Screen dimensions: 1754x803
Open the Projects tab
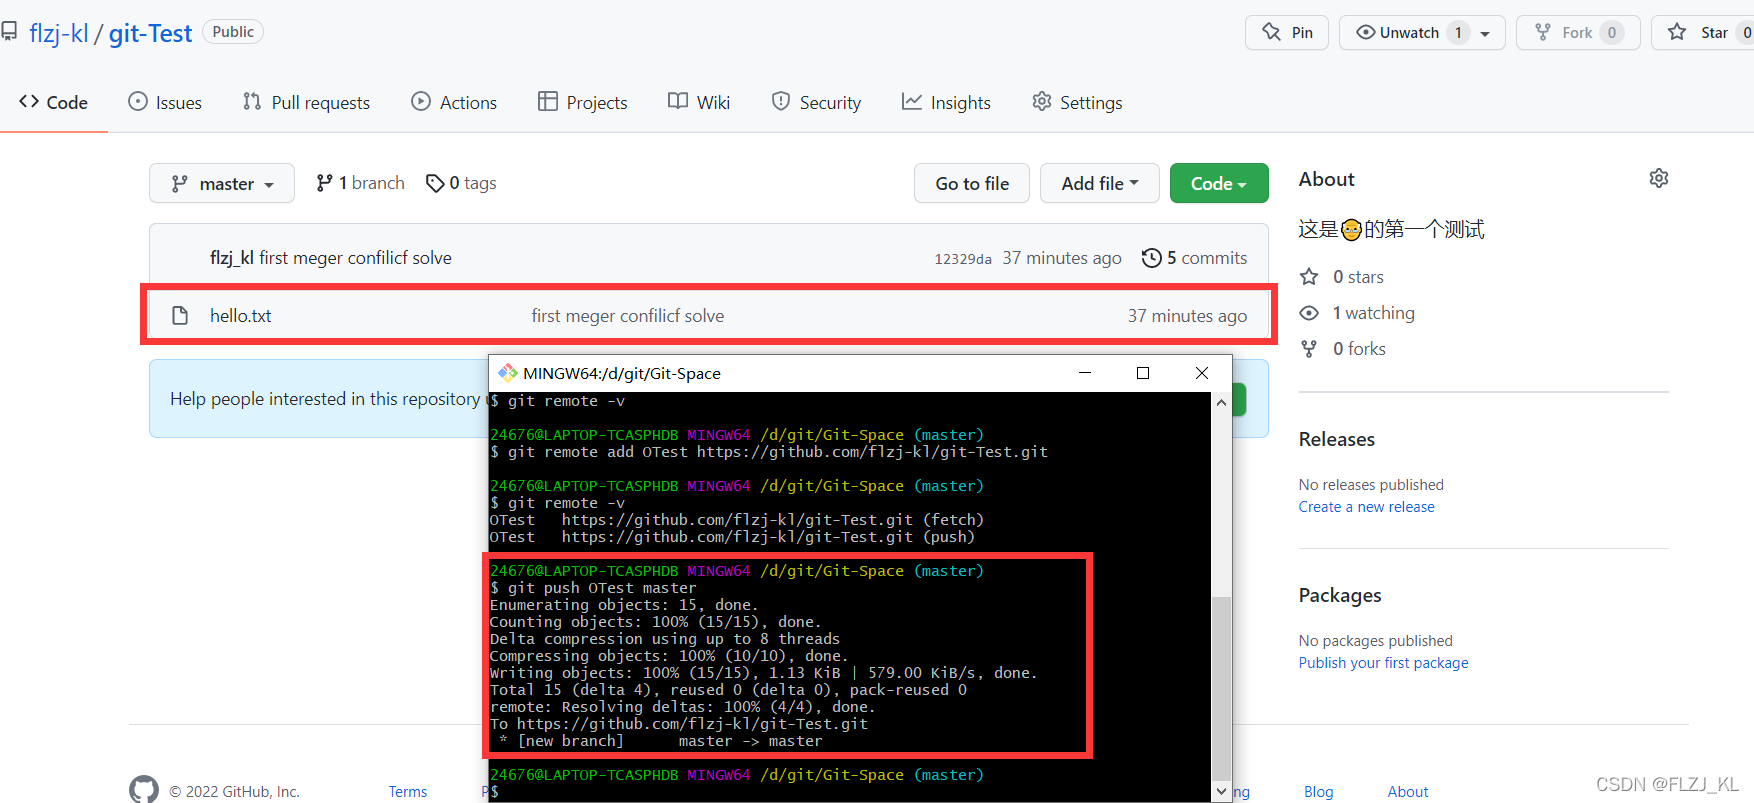pos(582,102)
